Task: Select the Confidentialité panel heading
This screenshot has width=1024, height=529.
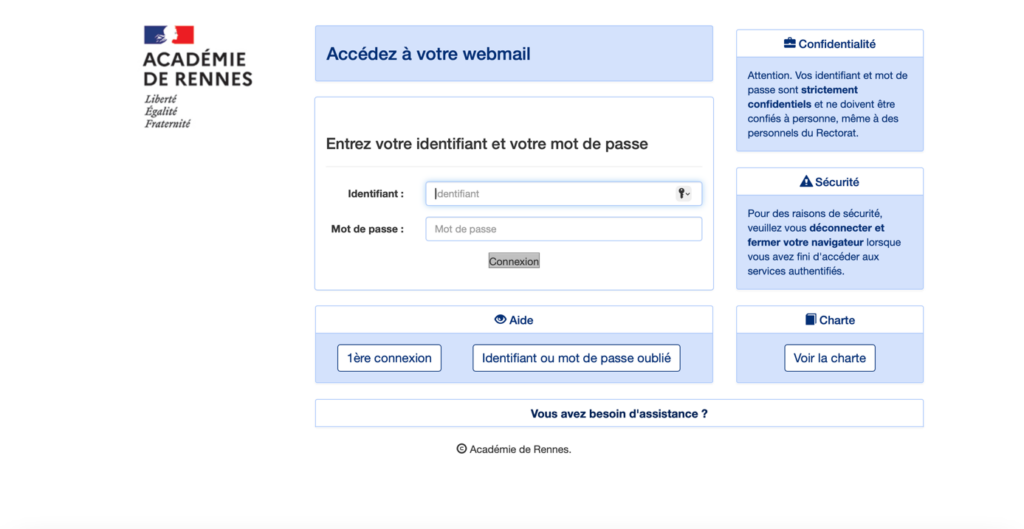Action: pyautogui.click(x=836, y=44)
